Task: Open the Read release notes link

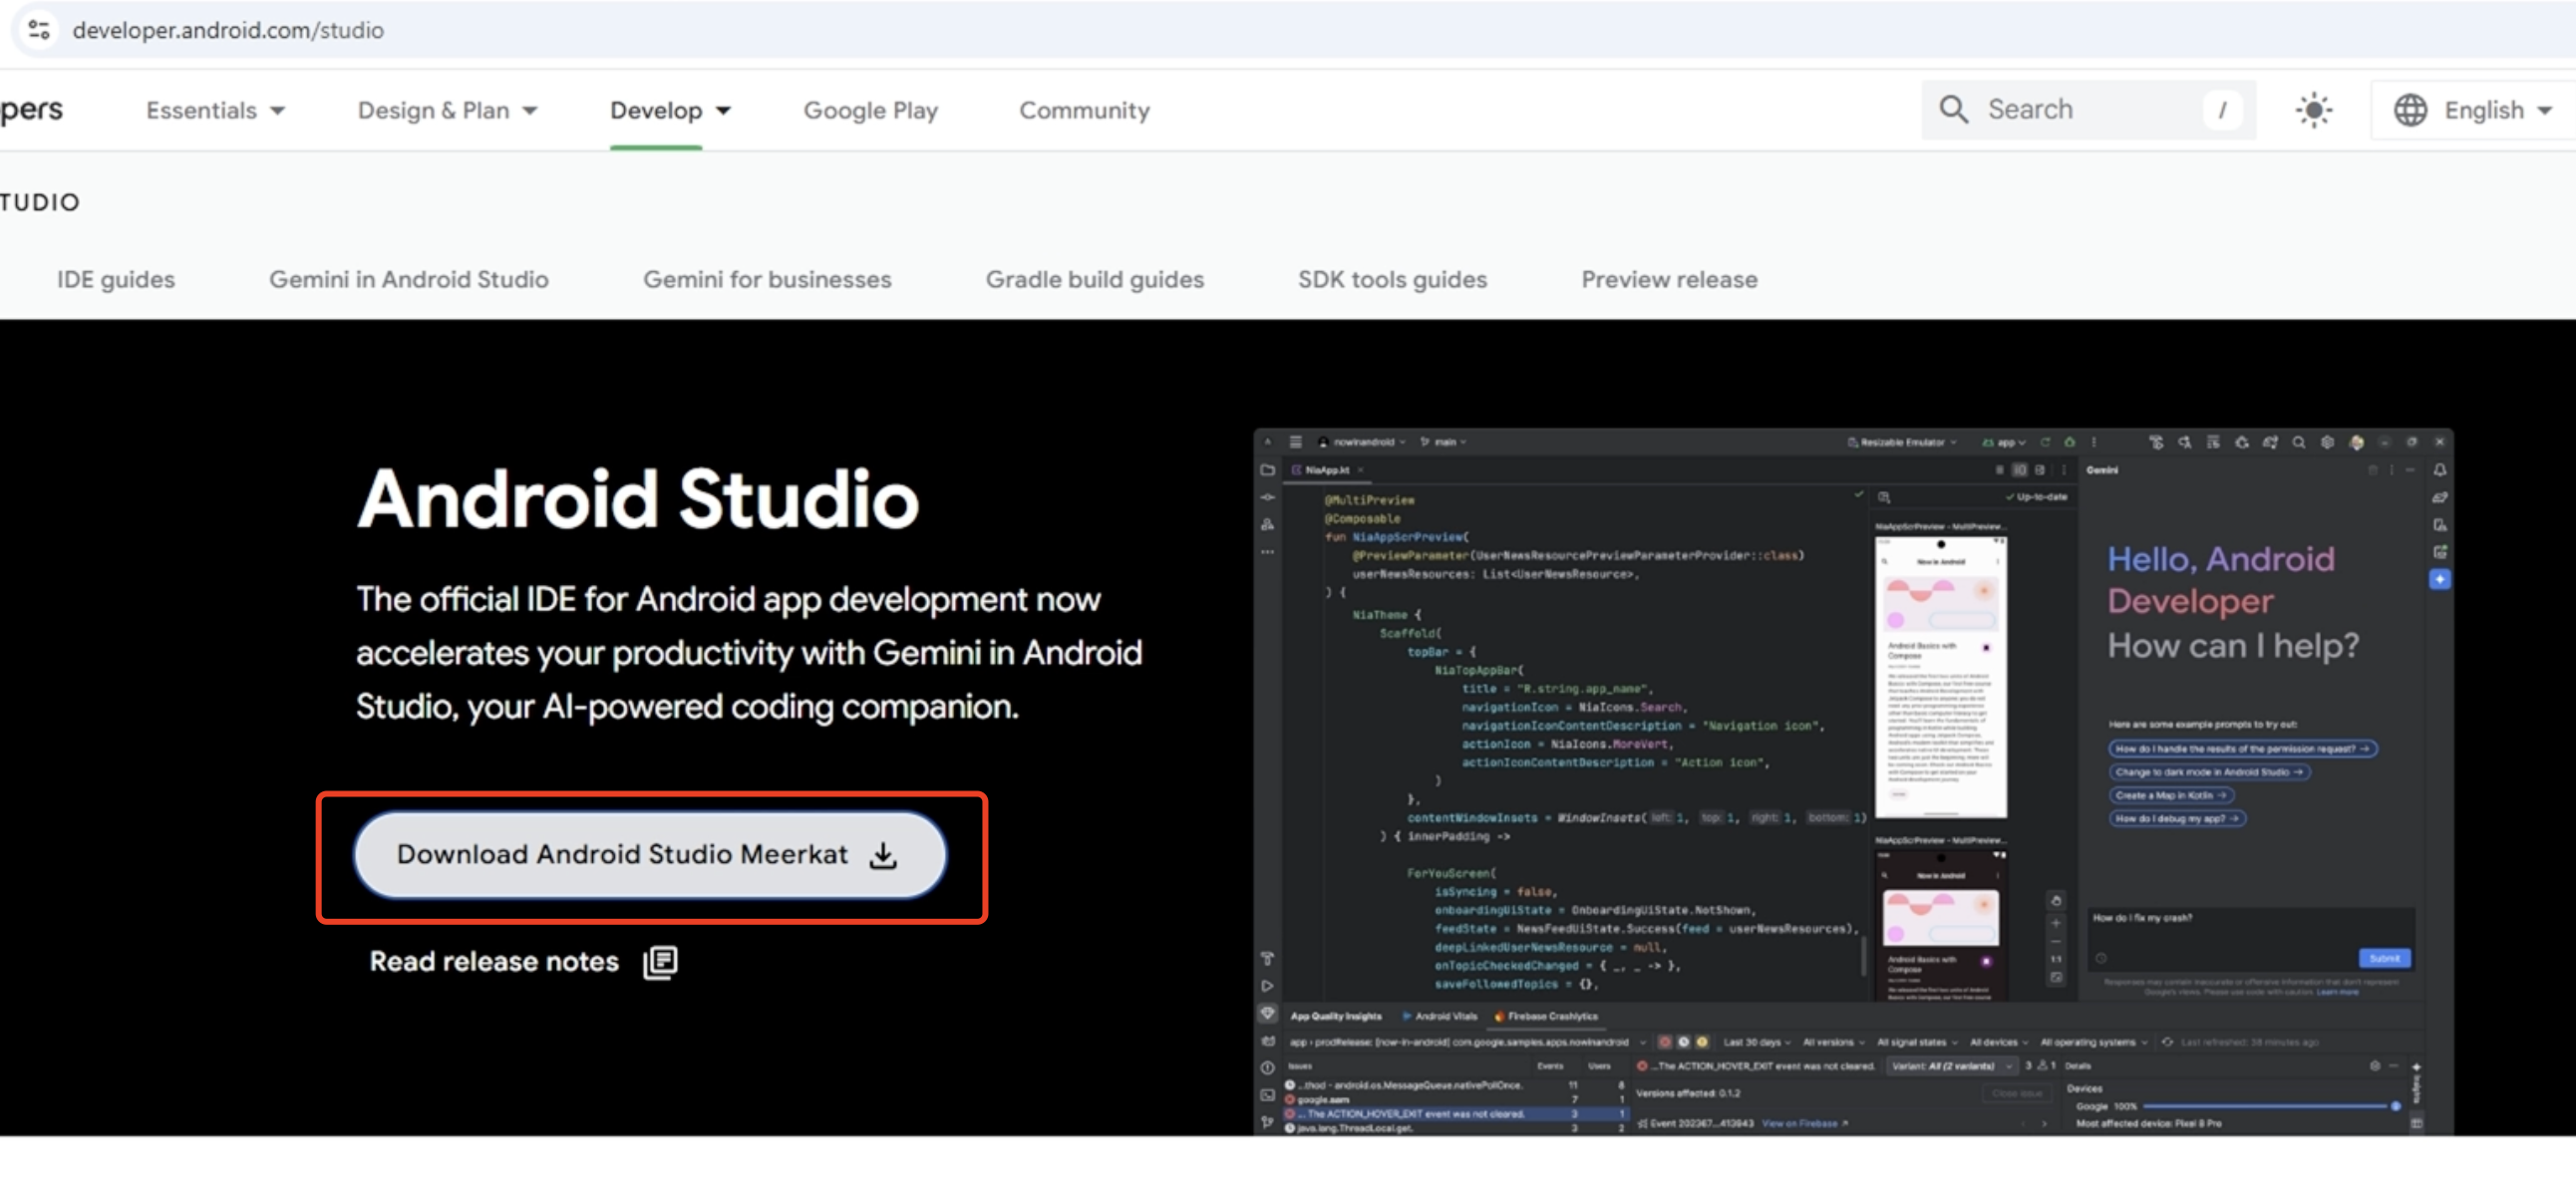Action: click(494, 962)
